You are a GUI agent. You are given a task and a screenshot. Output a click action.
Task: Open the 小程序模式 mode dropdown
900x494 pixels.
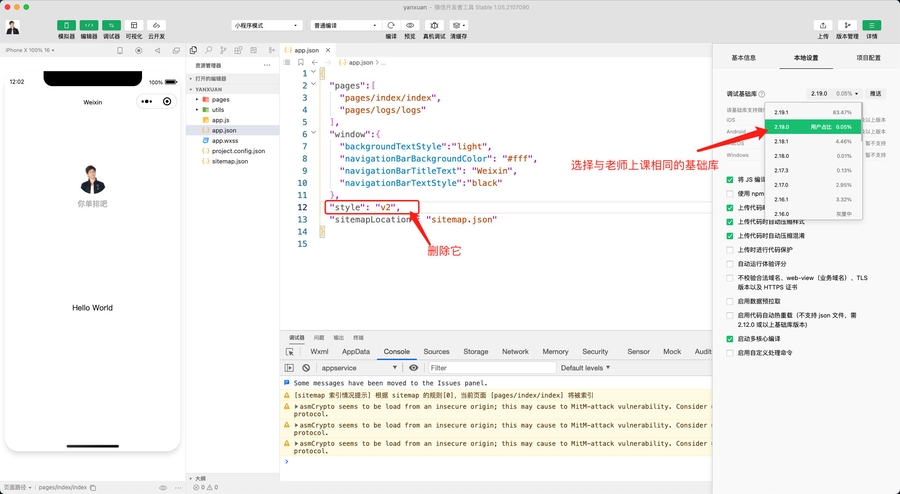click(266, 25)
